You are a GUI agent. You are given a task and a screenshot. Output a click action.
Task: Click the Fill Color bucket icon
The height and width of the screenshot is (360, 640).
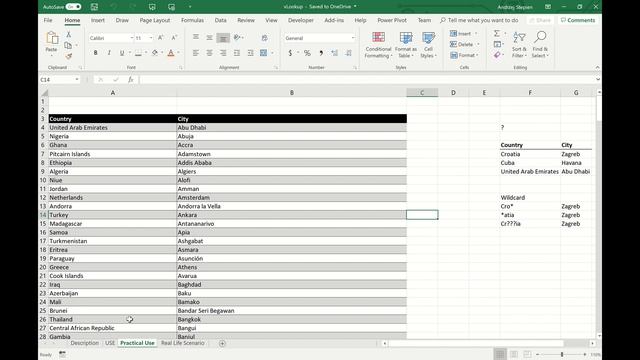pos(155,53)
